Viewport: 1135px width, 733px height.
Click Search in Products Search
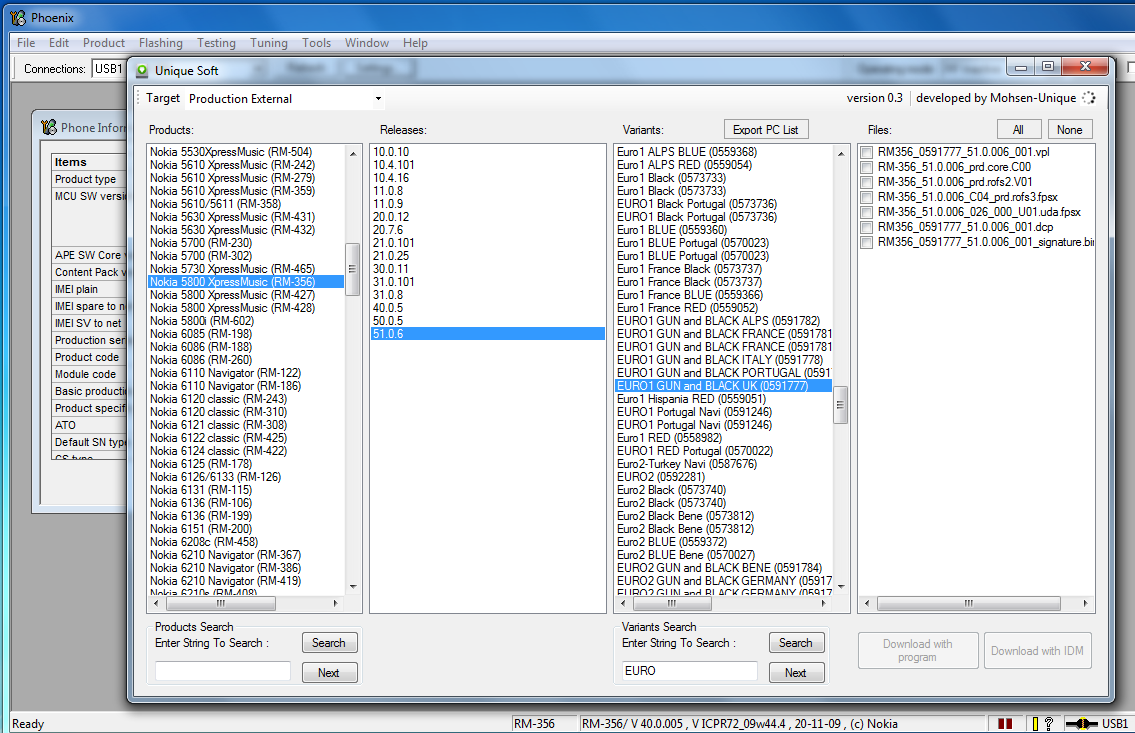(x=329, y=643)
